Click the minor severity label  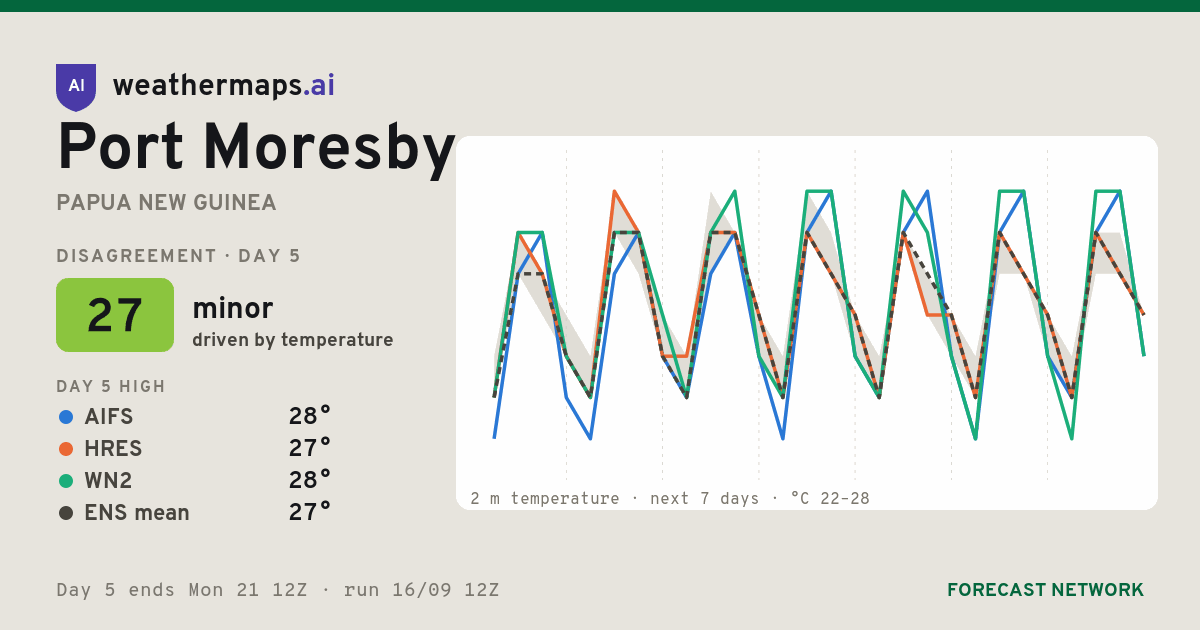(232, 308)
